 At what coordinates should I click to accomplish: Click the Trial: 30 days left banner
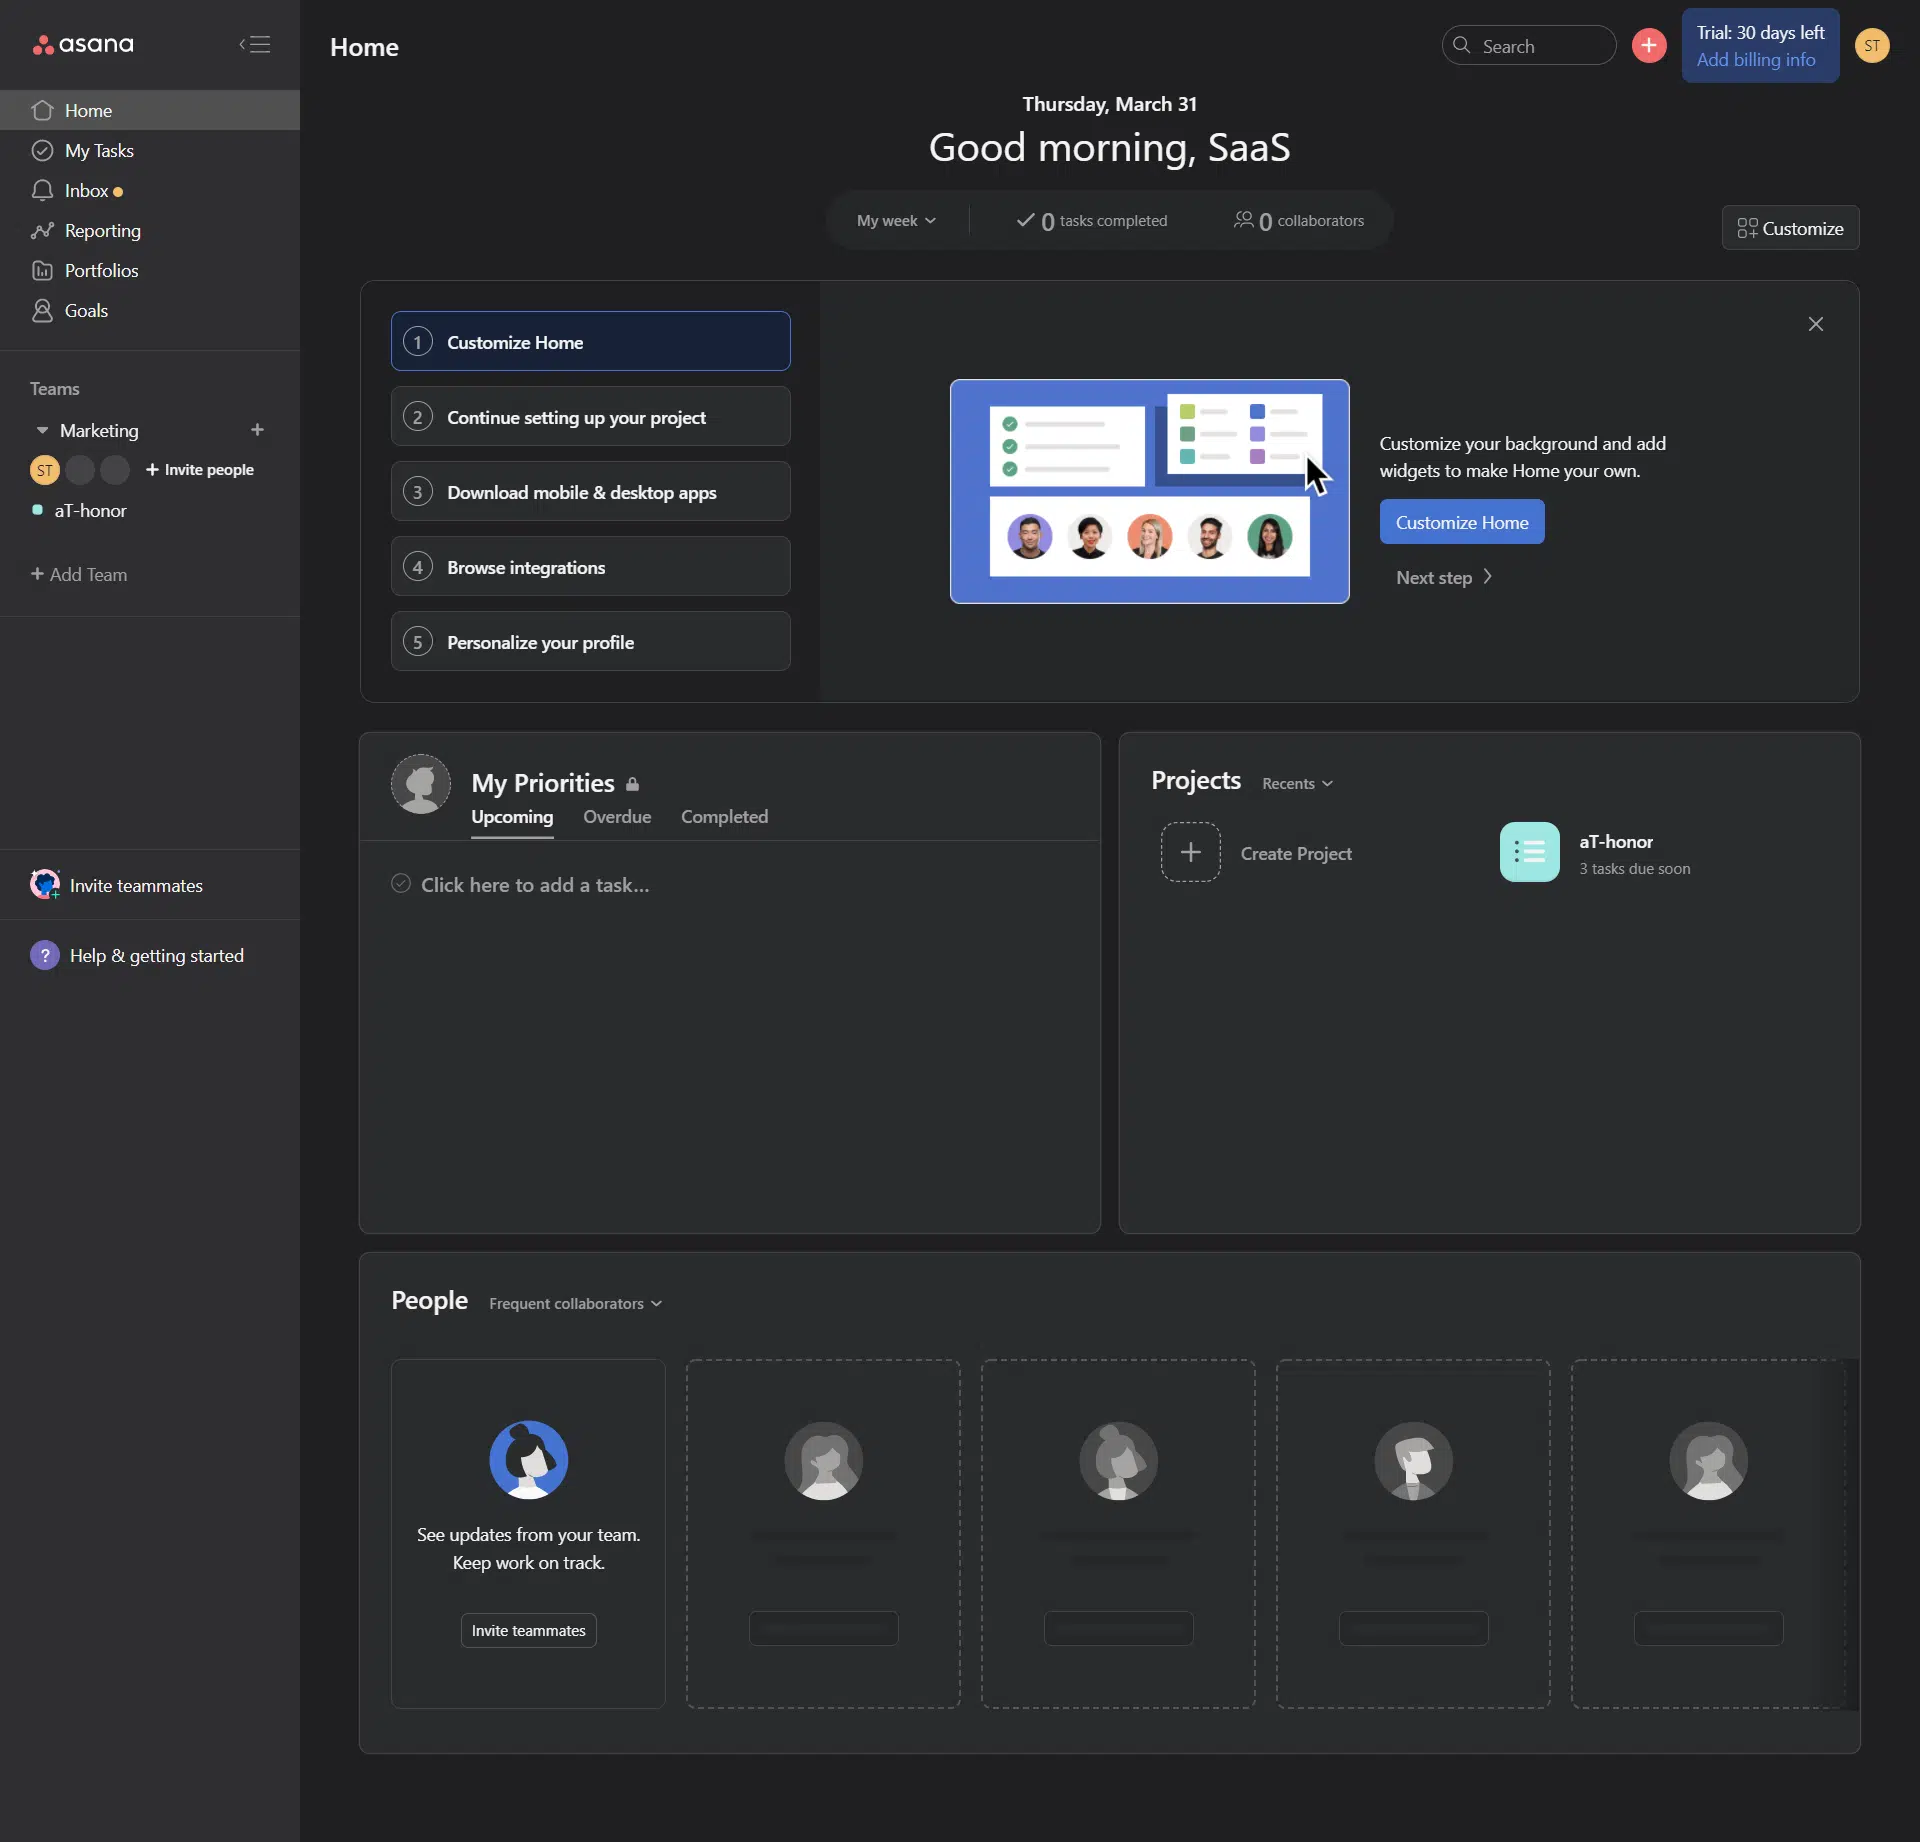pyautogui.click(x=1760, y=45)
